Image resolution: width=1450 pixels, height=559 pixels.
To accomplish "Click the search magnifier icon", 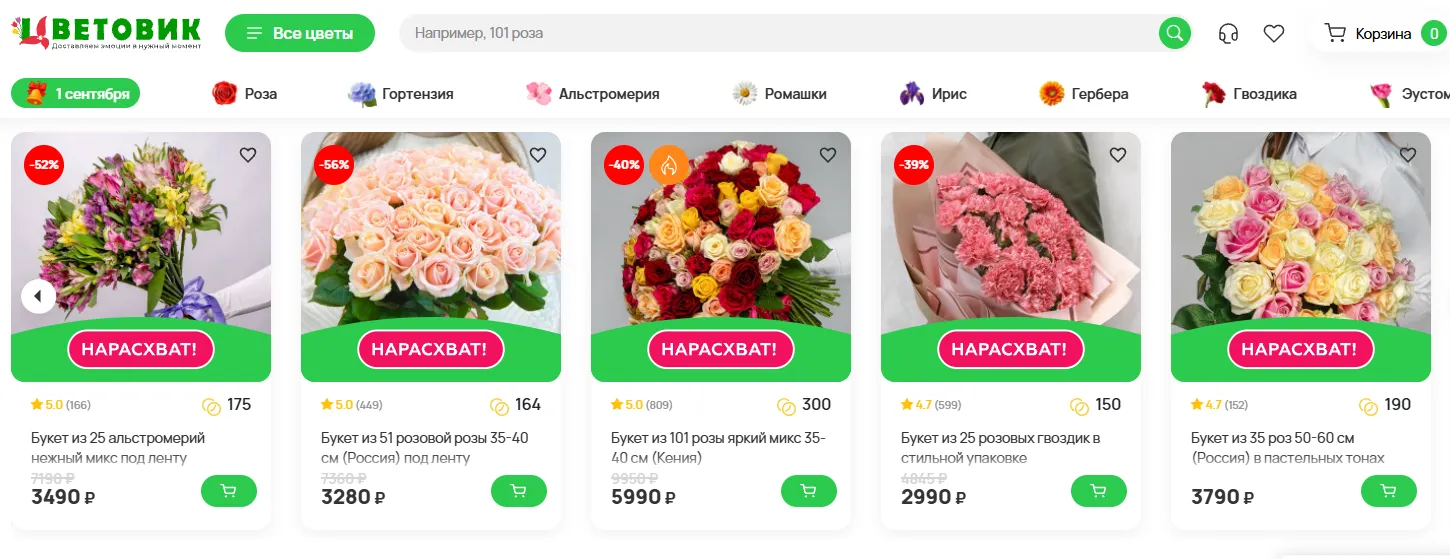I will [x=1175, y=33].
